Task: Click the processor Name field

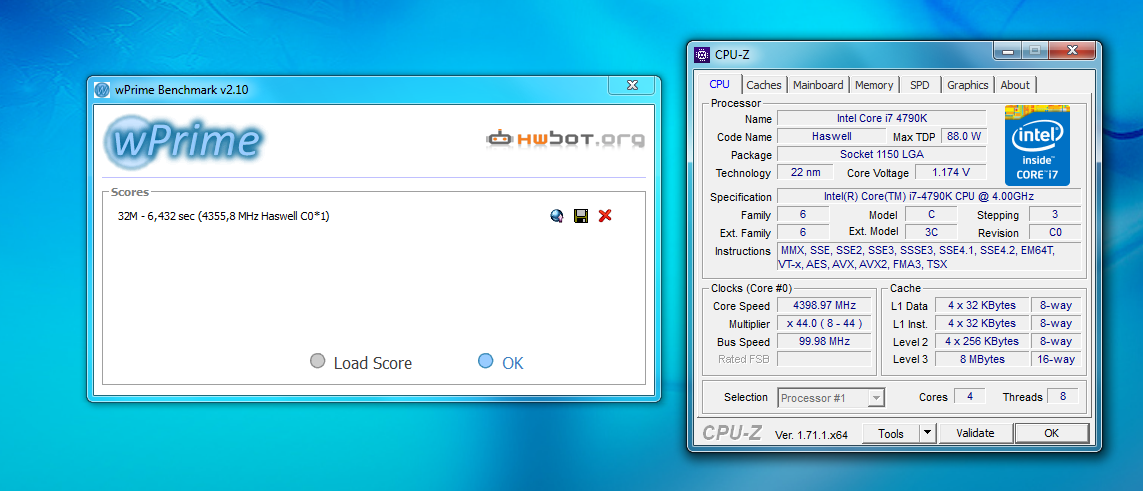Action: coord(881,118)
